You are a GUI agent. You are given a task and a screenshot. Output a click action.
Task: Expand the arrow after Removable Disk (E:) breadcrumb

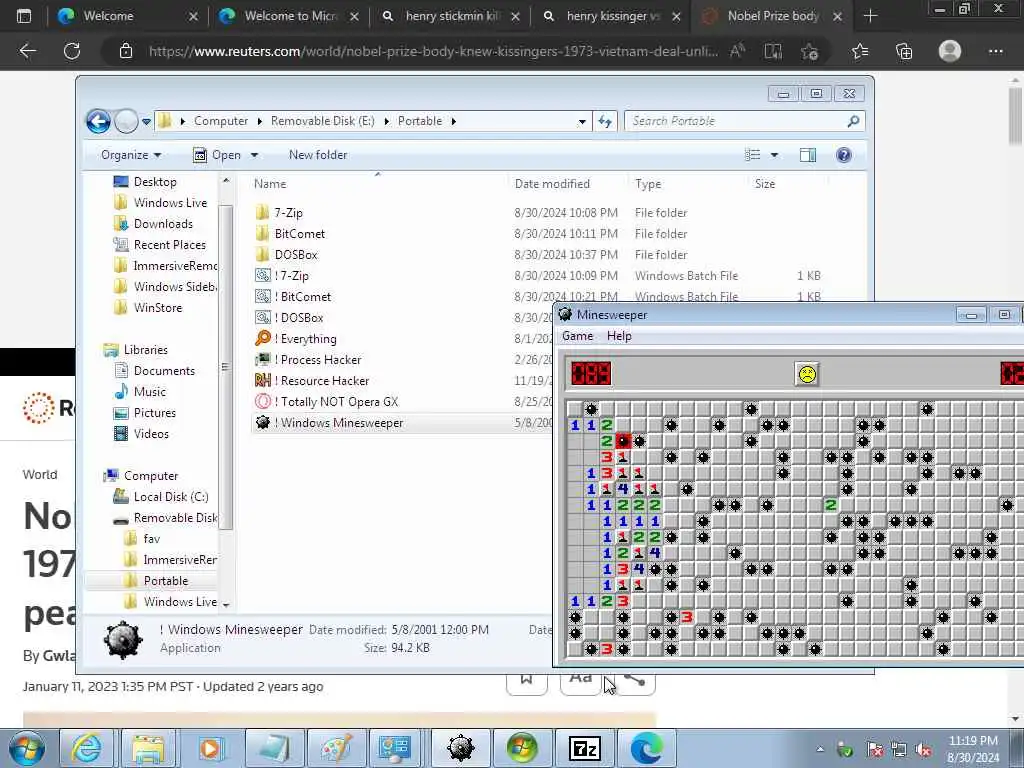387,121
